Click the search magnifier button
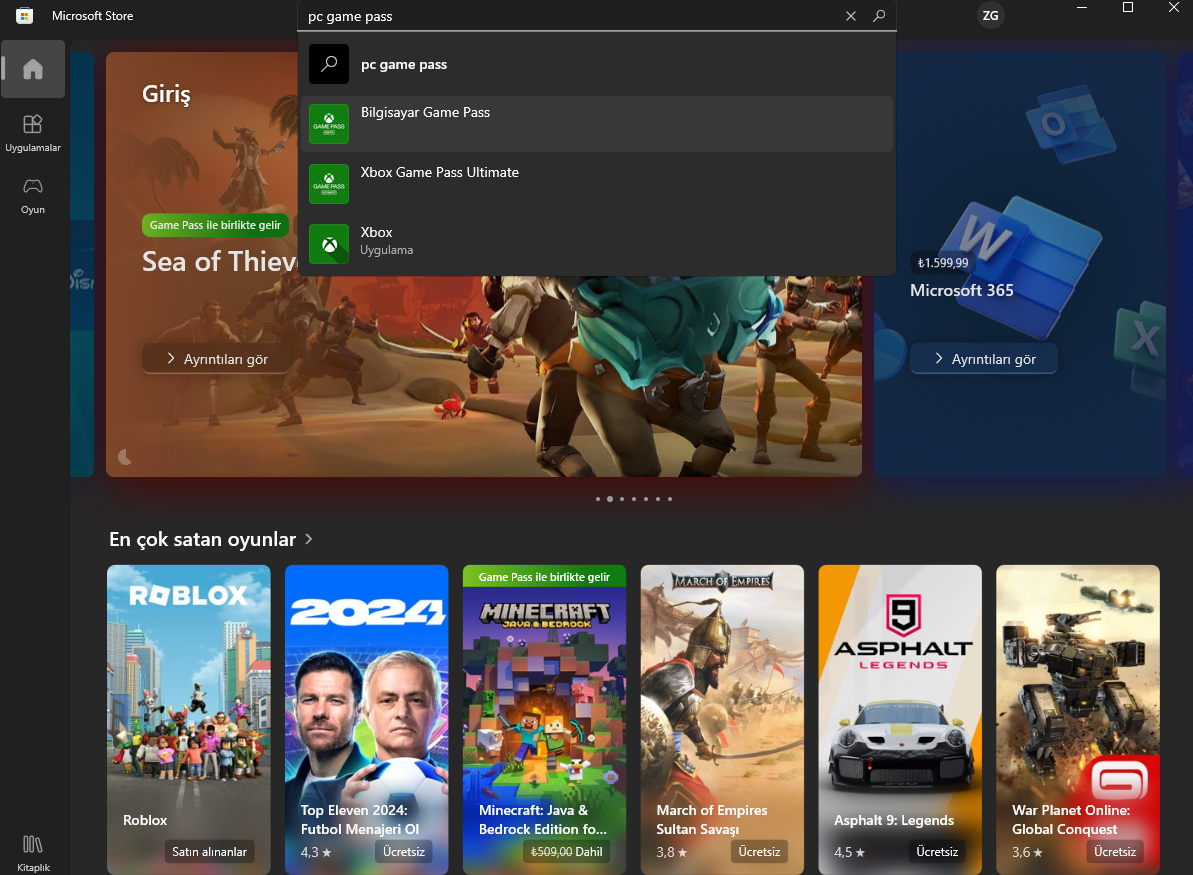Screen dimensions: 1193x875 click(x=879, y=16)
